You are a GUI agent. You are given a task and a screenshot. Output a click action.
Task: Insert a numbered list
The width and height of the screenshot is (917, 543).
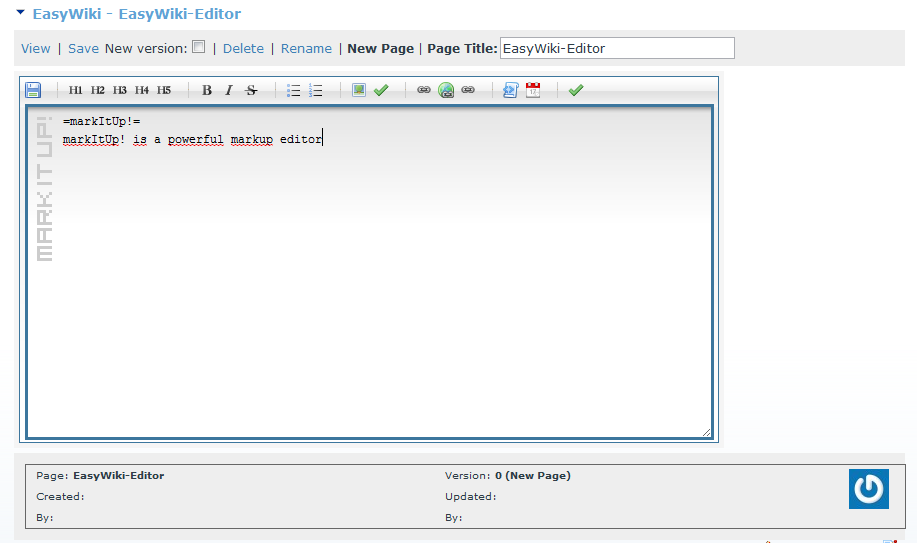click(316, 90)
